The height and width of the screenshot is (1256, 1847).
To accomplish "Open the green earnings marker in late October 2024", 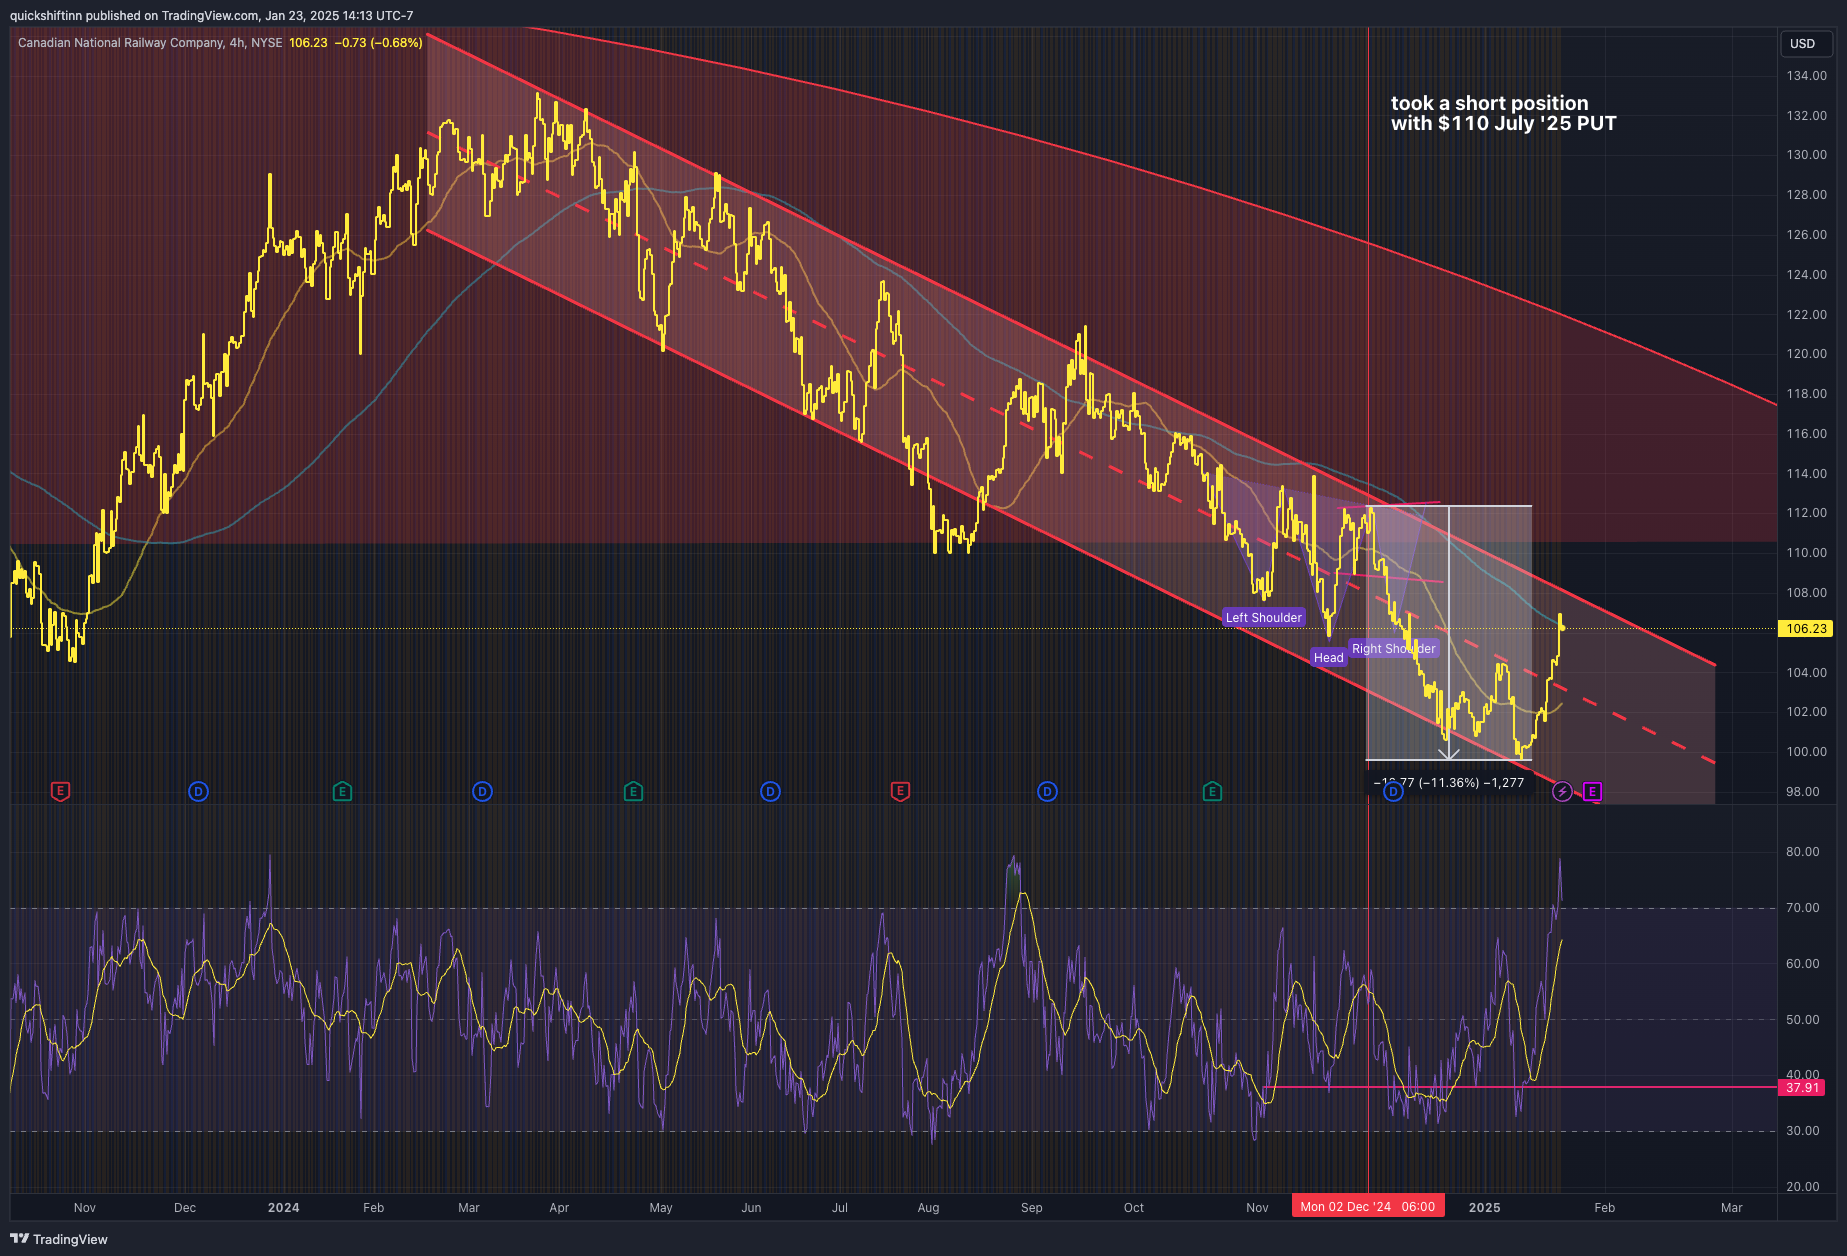I will coord(1212,792).
